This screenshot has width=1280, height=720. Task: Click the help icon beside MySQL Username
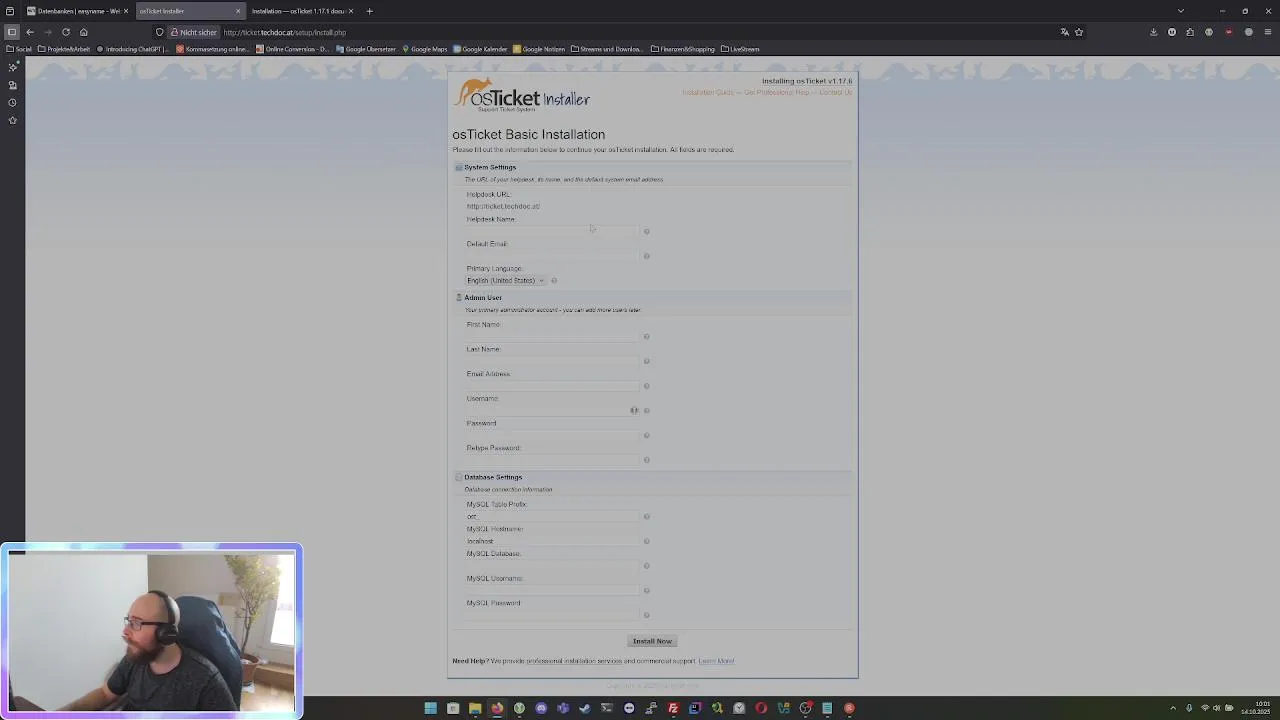pyautogui.click(x=646, y=590)
